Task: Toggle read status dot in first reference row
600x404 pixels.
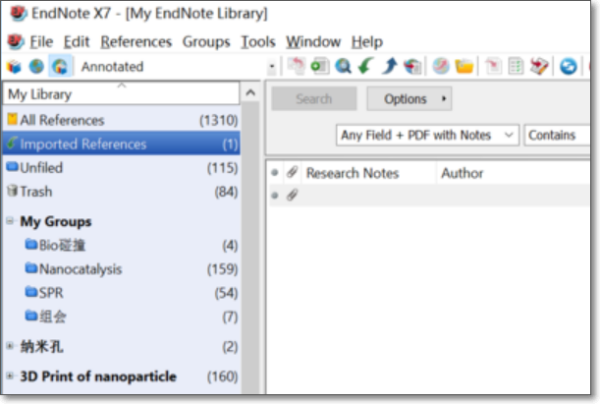Action: point(274,196)
